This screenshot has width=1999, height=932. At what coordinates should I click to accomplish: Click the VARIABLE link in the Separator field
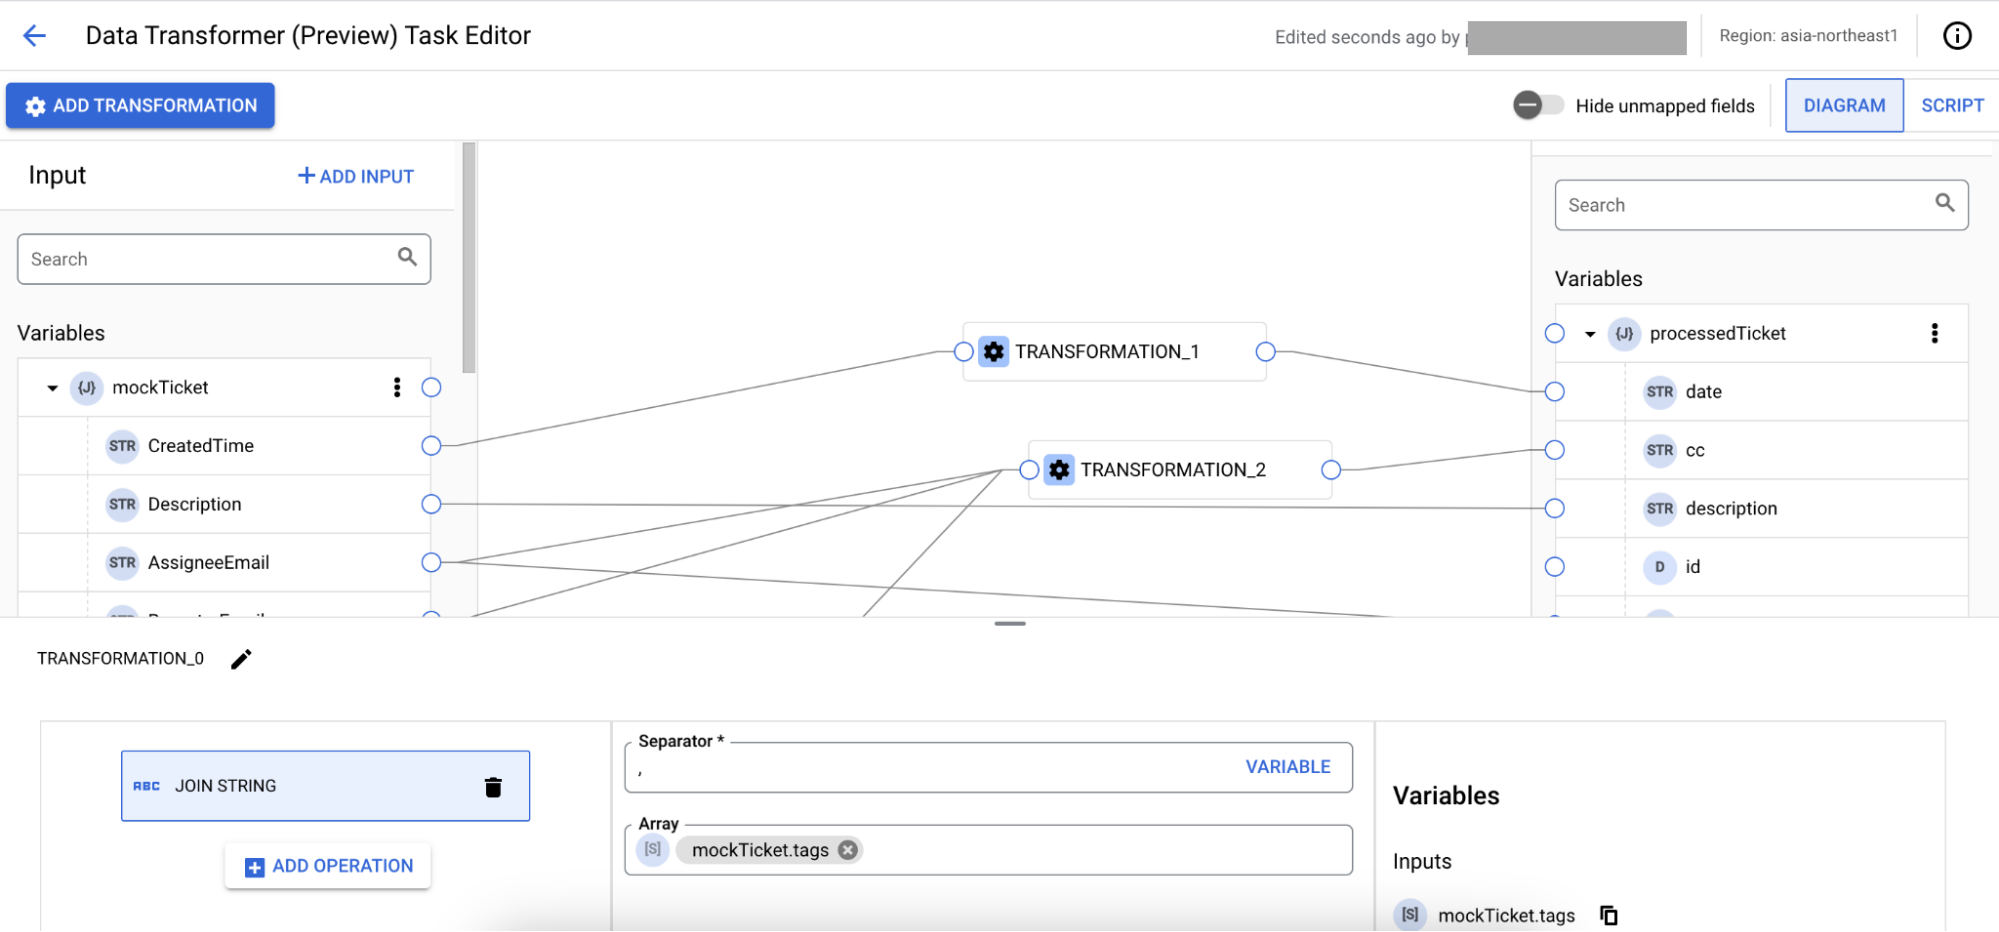[x=1287, y=766]
